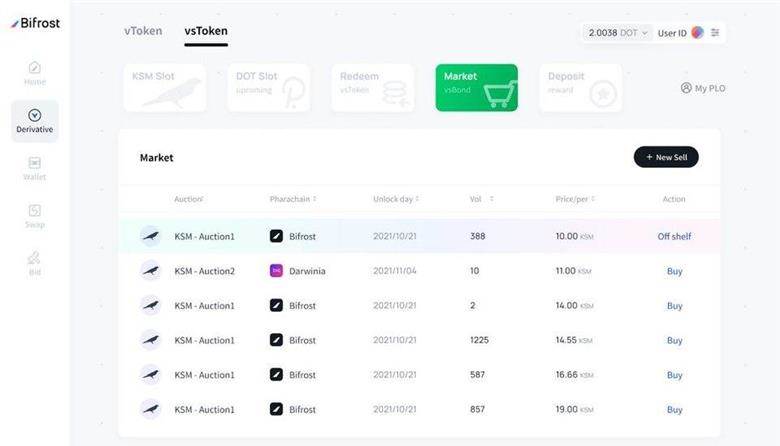Image resolution: width=780 pixels, height=446 pixels.
Task: Click the Auction column header
Action: pos(189,199)
